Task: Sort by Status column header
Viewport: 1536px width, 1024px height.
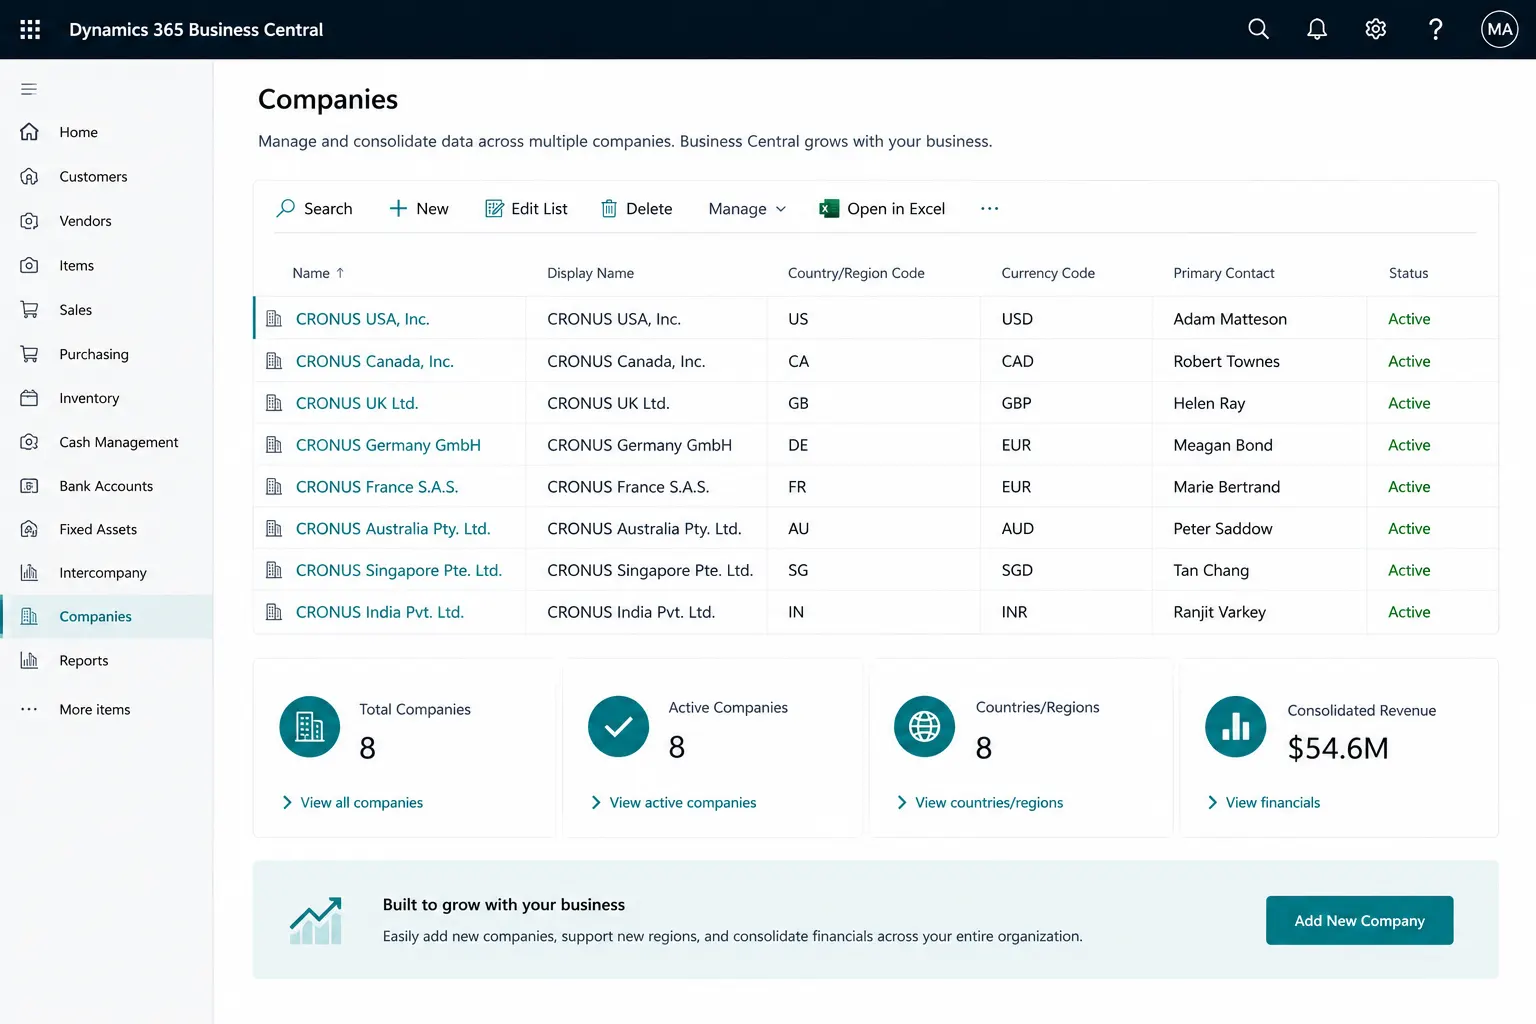Action: click(x=1408, y=273)
